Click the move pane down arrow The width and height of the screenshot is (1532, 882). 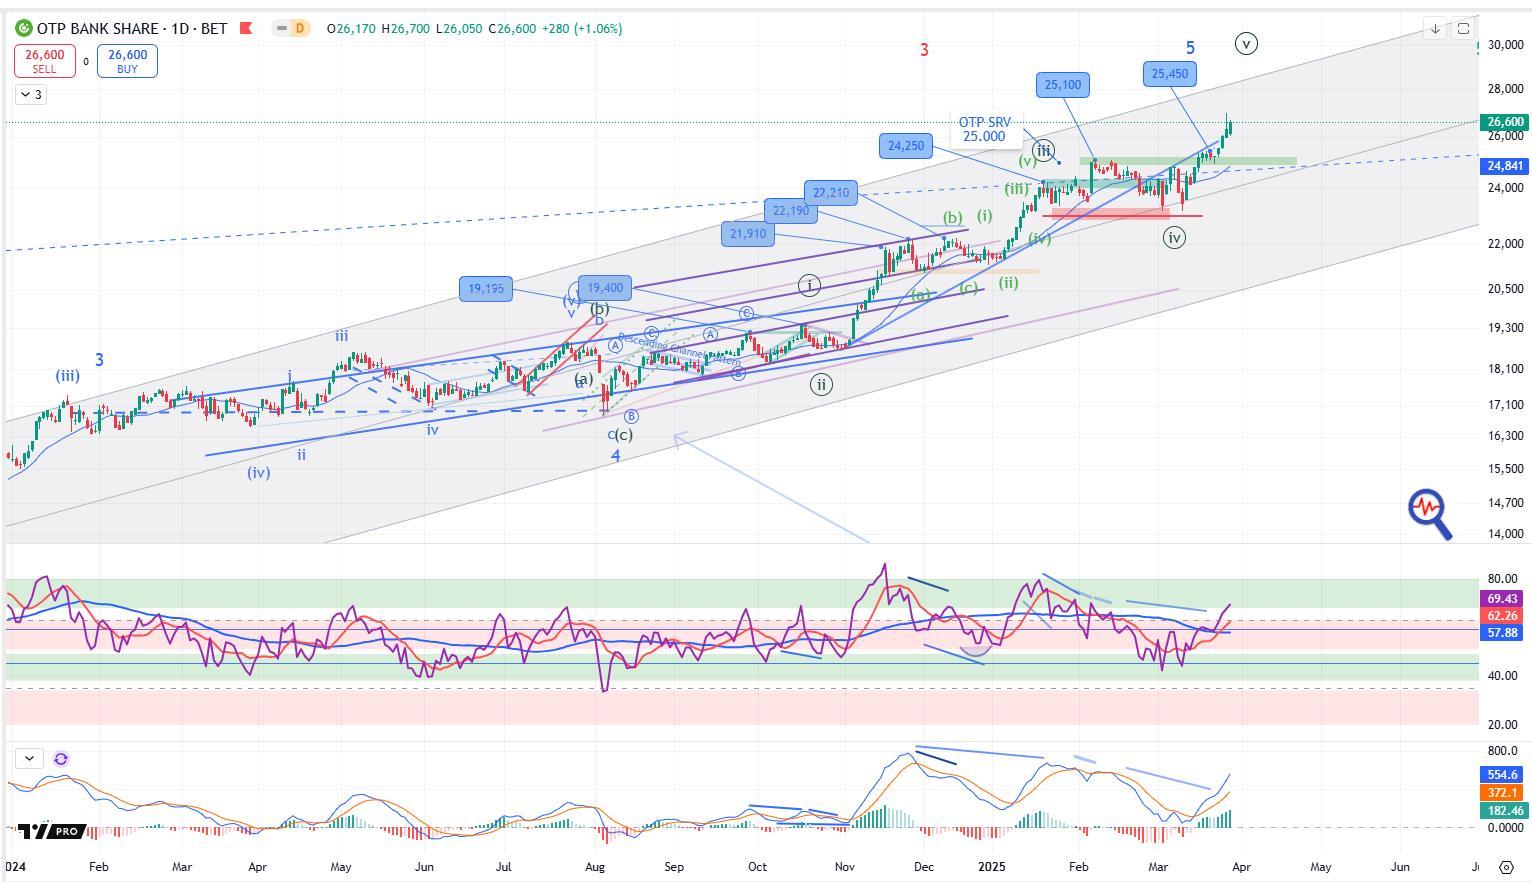coord(1435,29)
